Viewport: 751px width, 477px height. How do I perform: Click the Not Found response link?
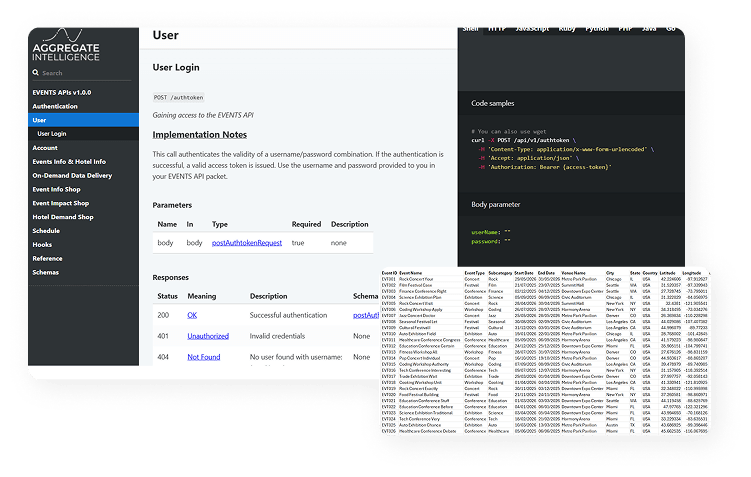click(202, 357)
